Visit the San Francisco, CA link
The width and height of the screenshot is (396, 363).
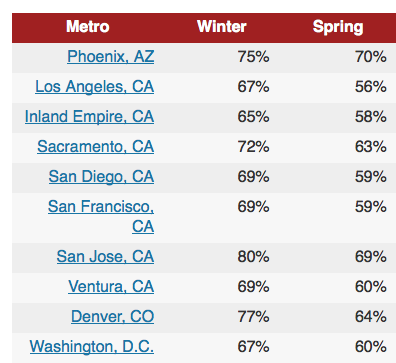101,217
